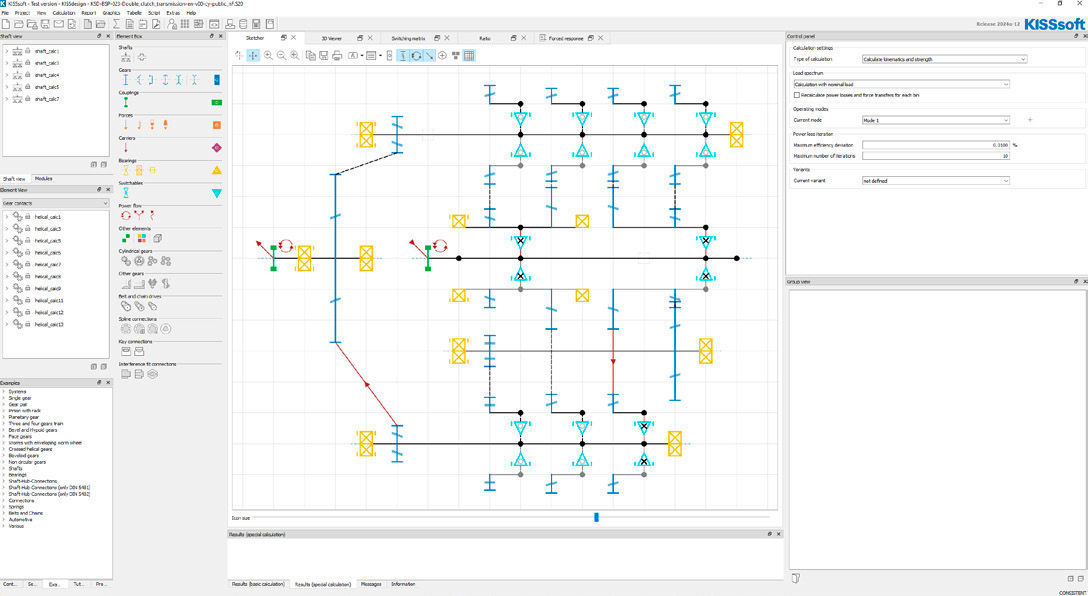Close the Element Box panel
This screenshot has width=1088, height=596.
tap(221, 35)
